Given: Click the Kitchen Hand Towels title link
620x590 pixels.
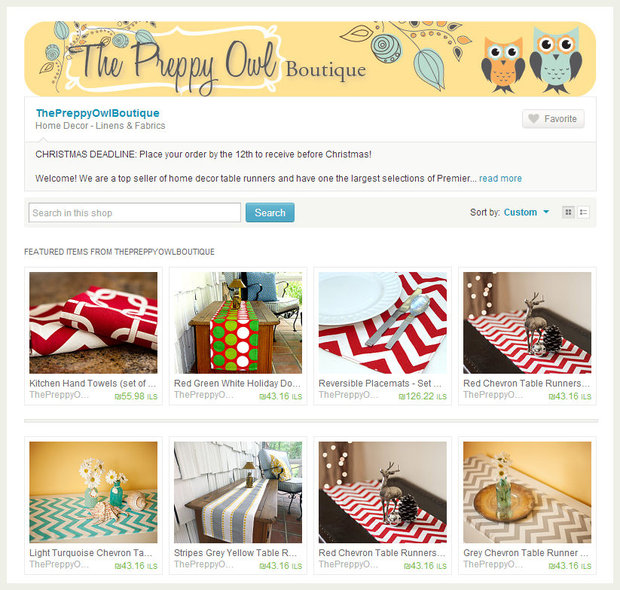Looking at the screenshot, I should 93,383.
